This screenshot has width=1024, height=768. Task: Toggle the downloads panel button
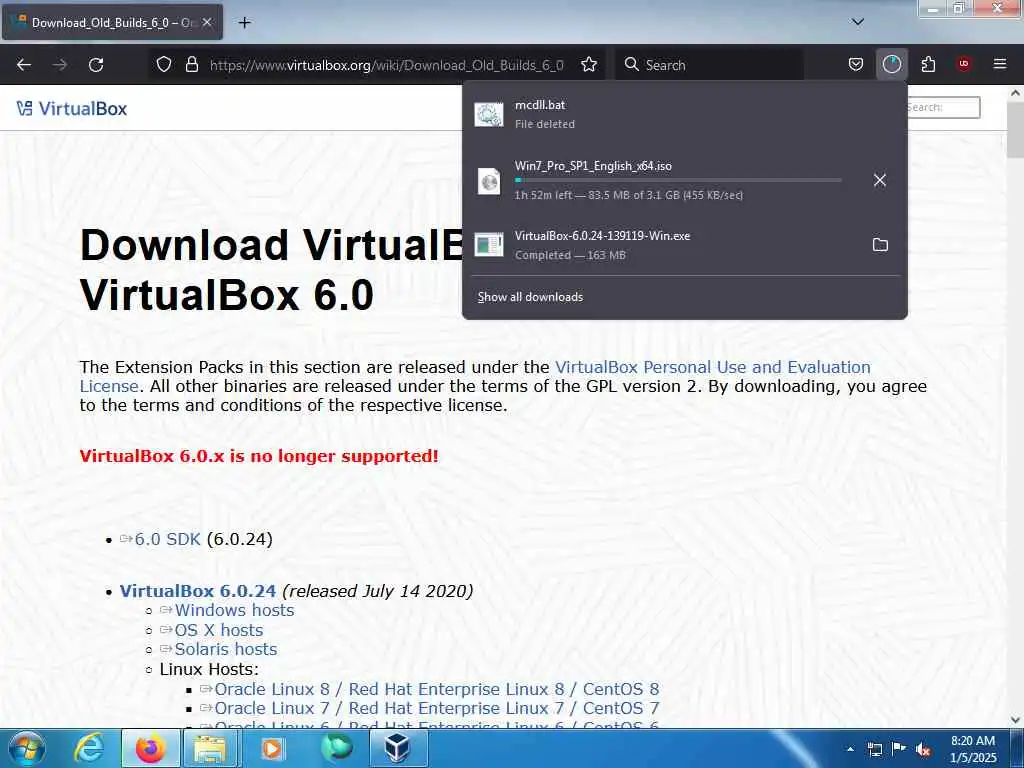(x=891, y=65)
